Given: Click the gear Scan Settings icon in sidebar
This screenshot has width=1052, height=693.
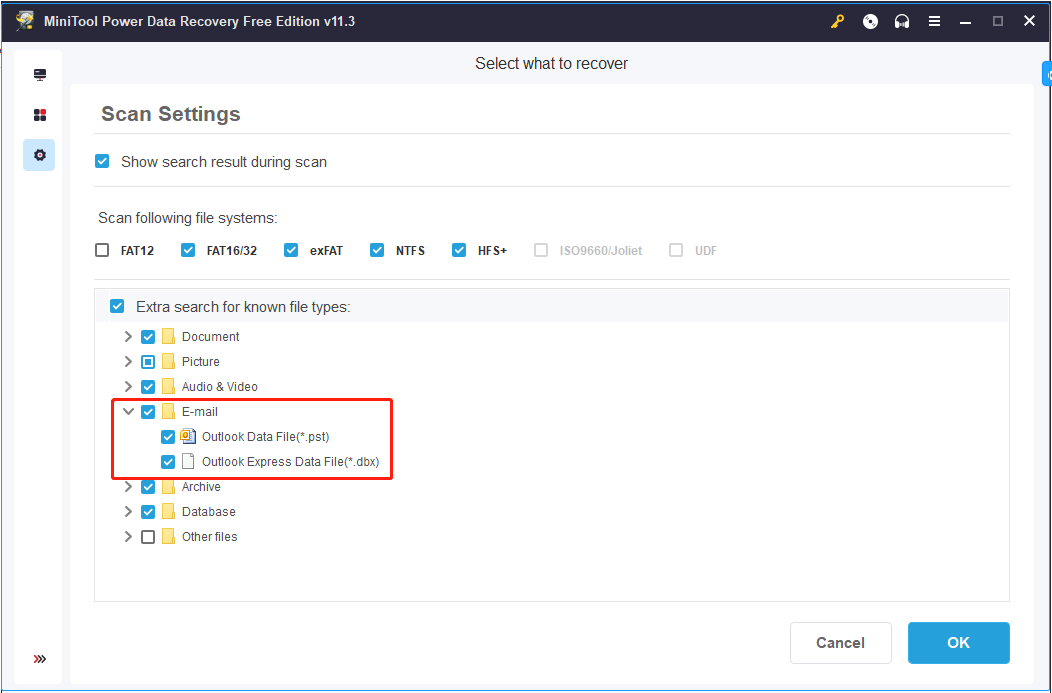Looking at the screenshot, I should click(40, 155).
